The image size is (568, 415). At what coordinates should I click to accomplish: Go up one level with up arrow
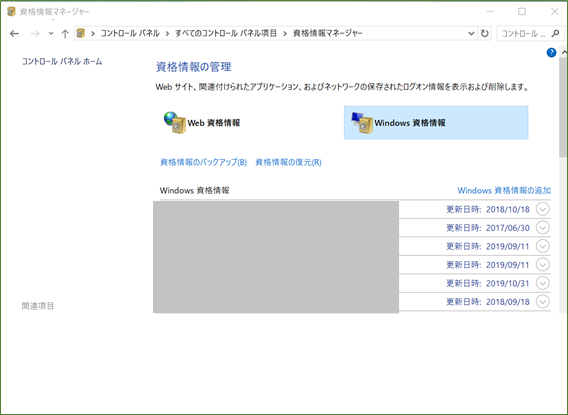(65, 34)
